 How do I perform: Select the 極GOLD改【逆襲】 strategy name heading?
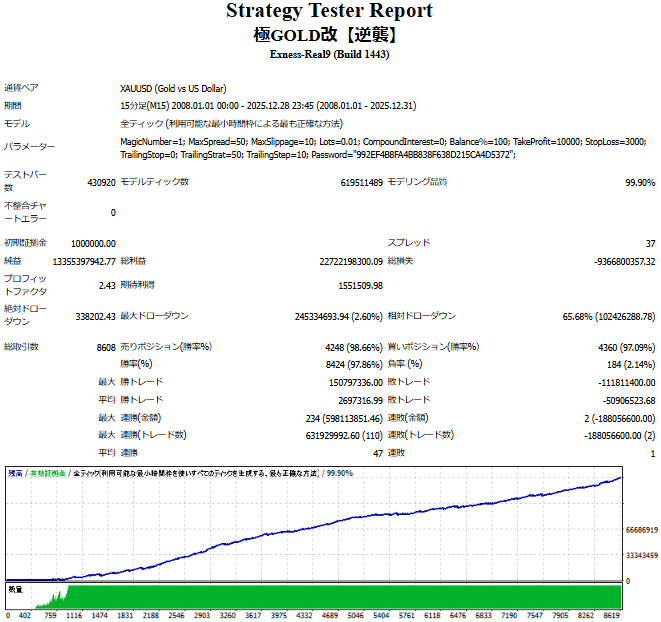tap(329, 34)
